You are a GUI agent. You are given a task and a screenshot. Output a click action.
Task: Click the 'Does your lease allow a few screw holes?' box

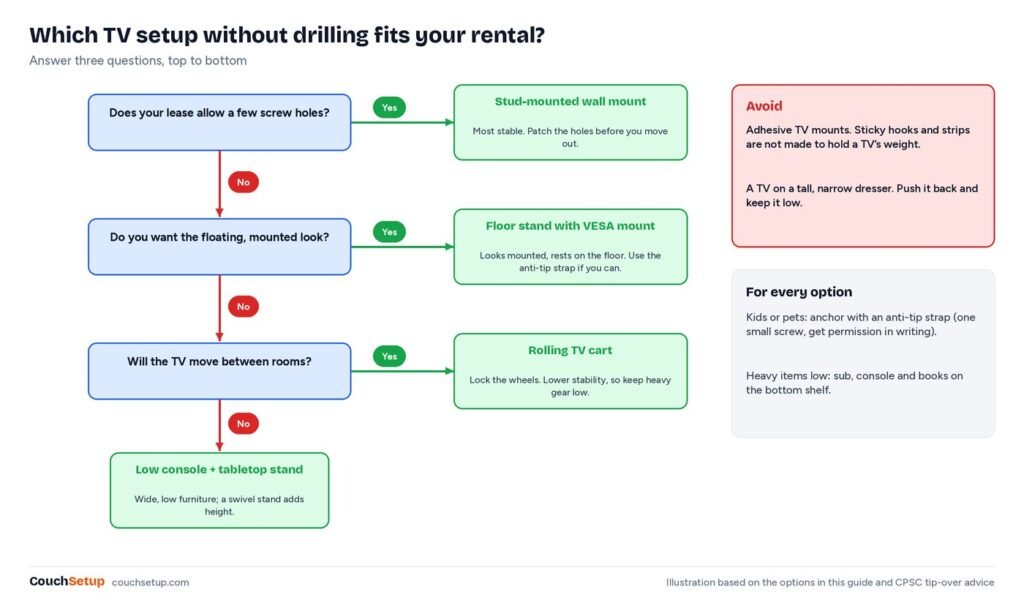pos(219,122)
